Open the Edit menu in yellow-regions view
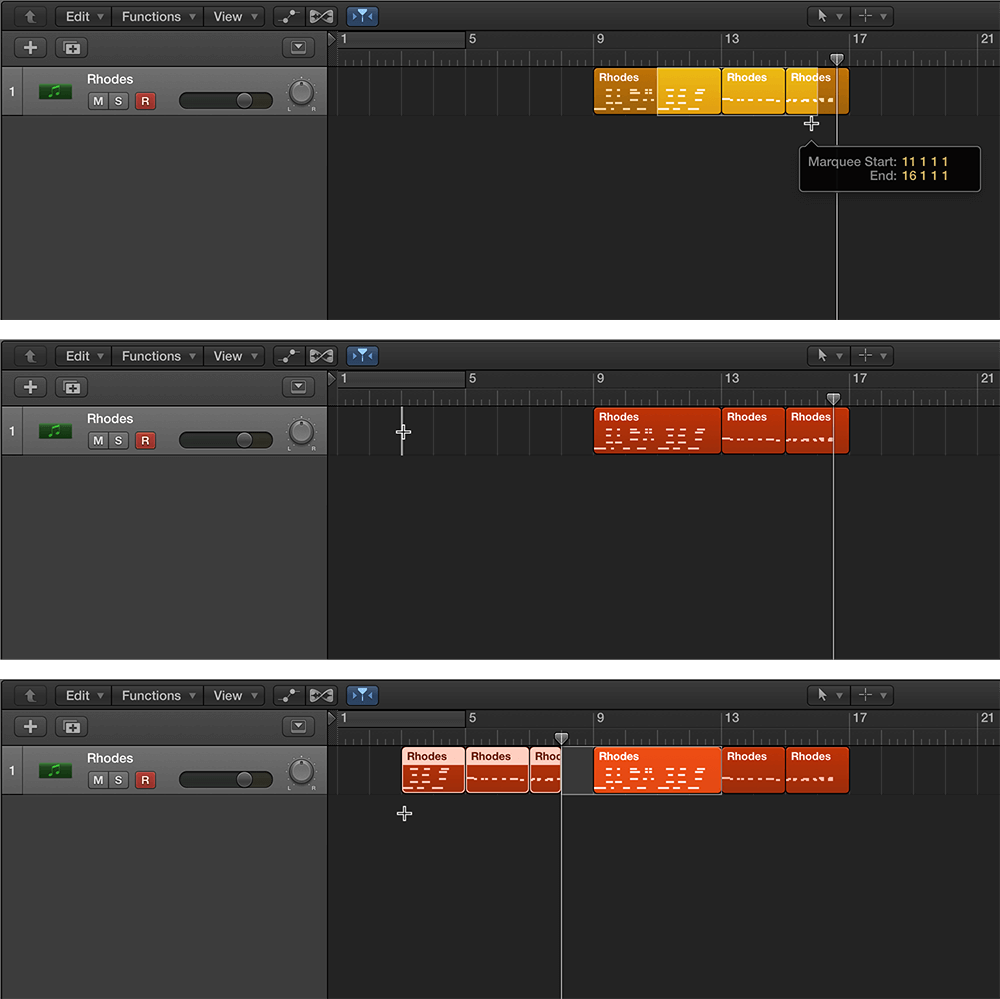Screen dimensions: 1000x999 point(84,17)
